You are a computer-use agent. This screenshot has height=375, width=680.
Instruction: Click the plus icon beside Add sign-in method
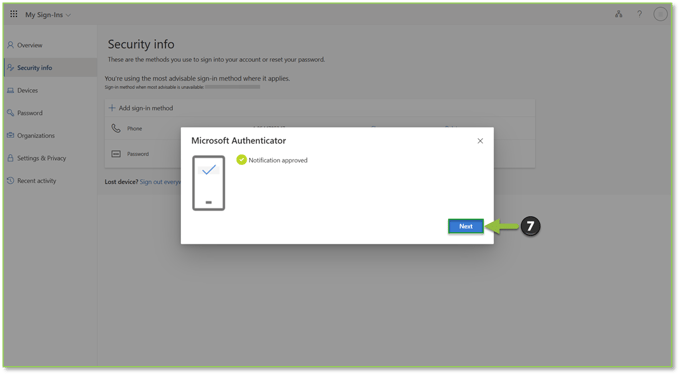(x=112, y=108)
